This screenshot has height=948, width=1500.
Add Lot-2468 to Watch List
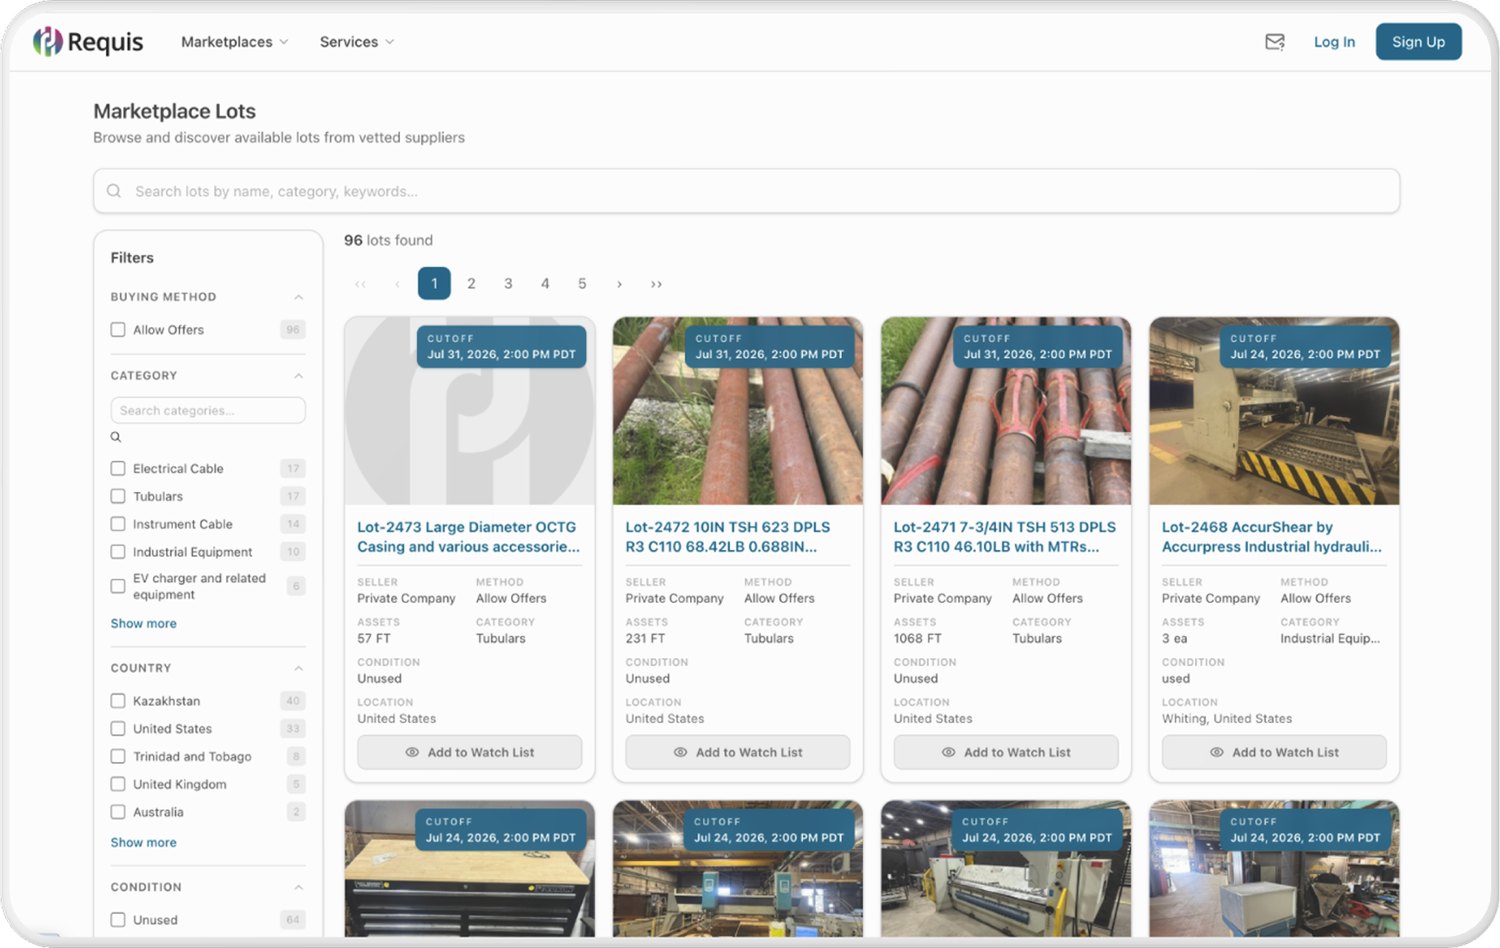[x=1274, y=752]
